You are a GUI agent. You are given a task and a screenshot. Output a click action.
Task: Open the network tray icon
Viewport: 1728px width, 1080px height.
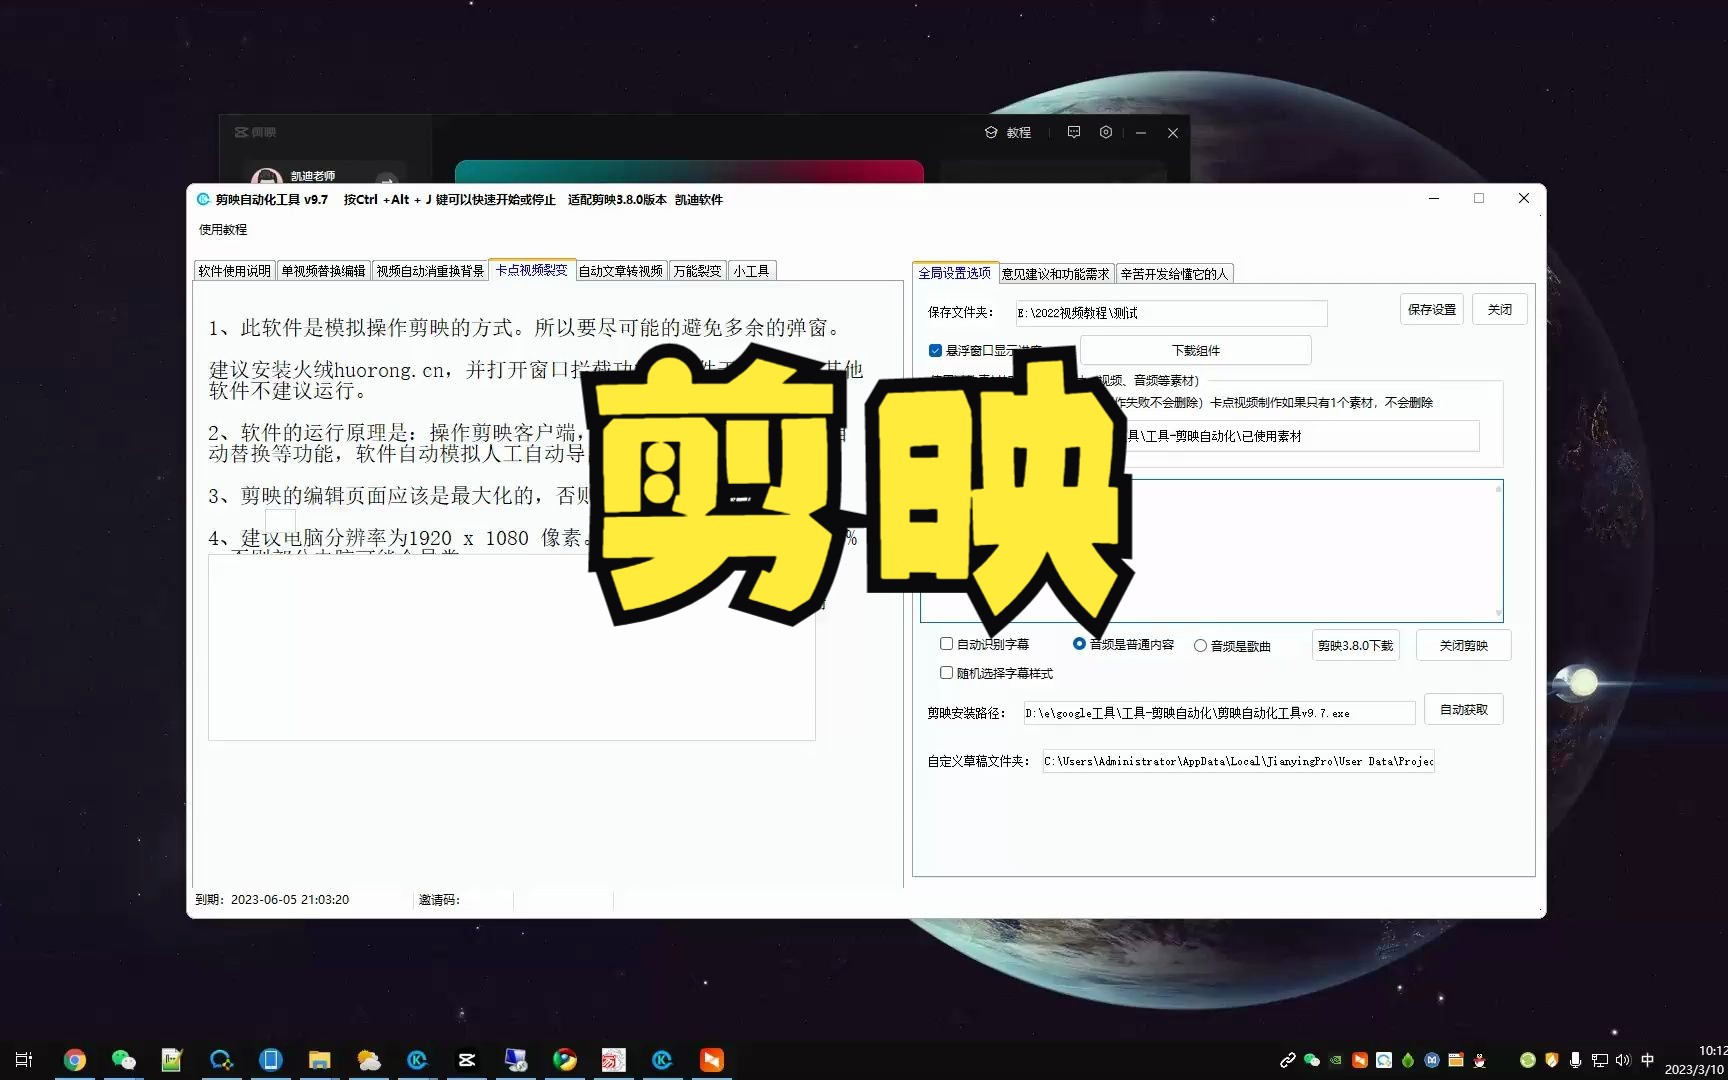[x=1600, y=1060]
